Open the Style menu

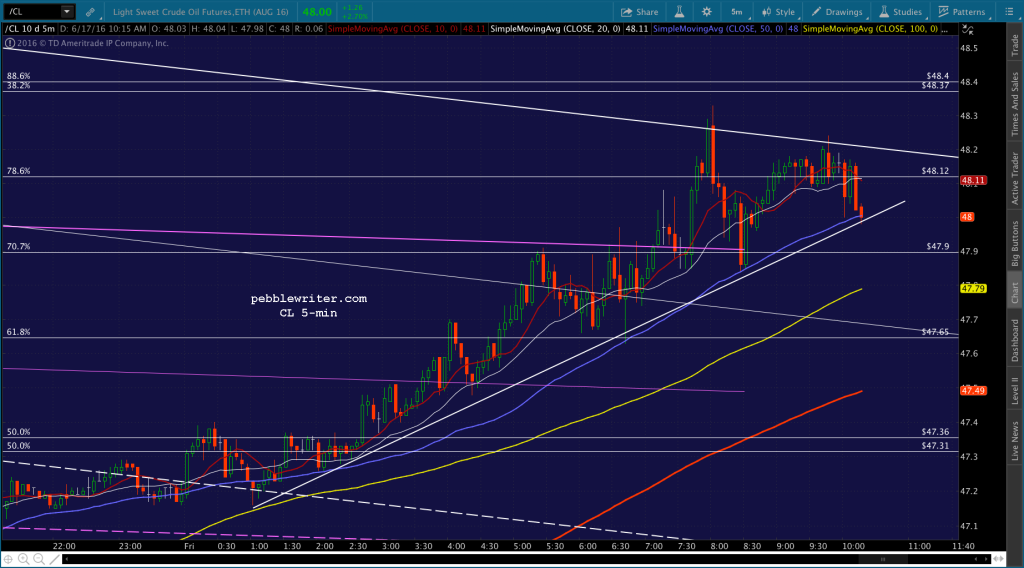click(x=778, y=12)
